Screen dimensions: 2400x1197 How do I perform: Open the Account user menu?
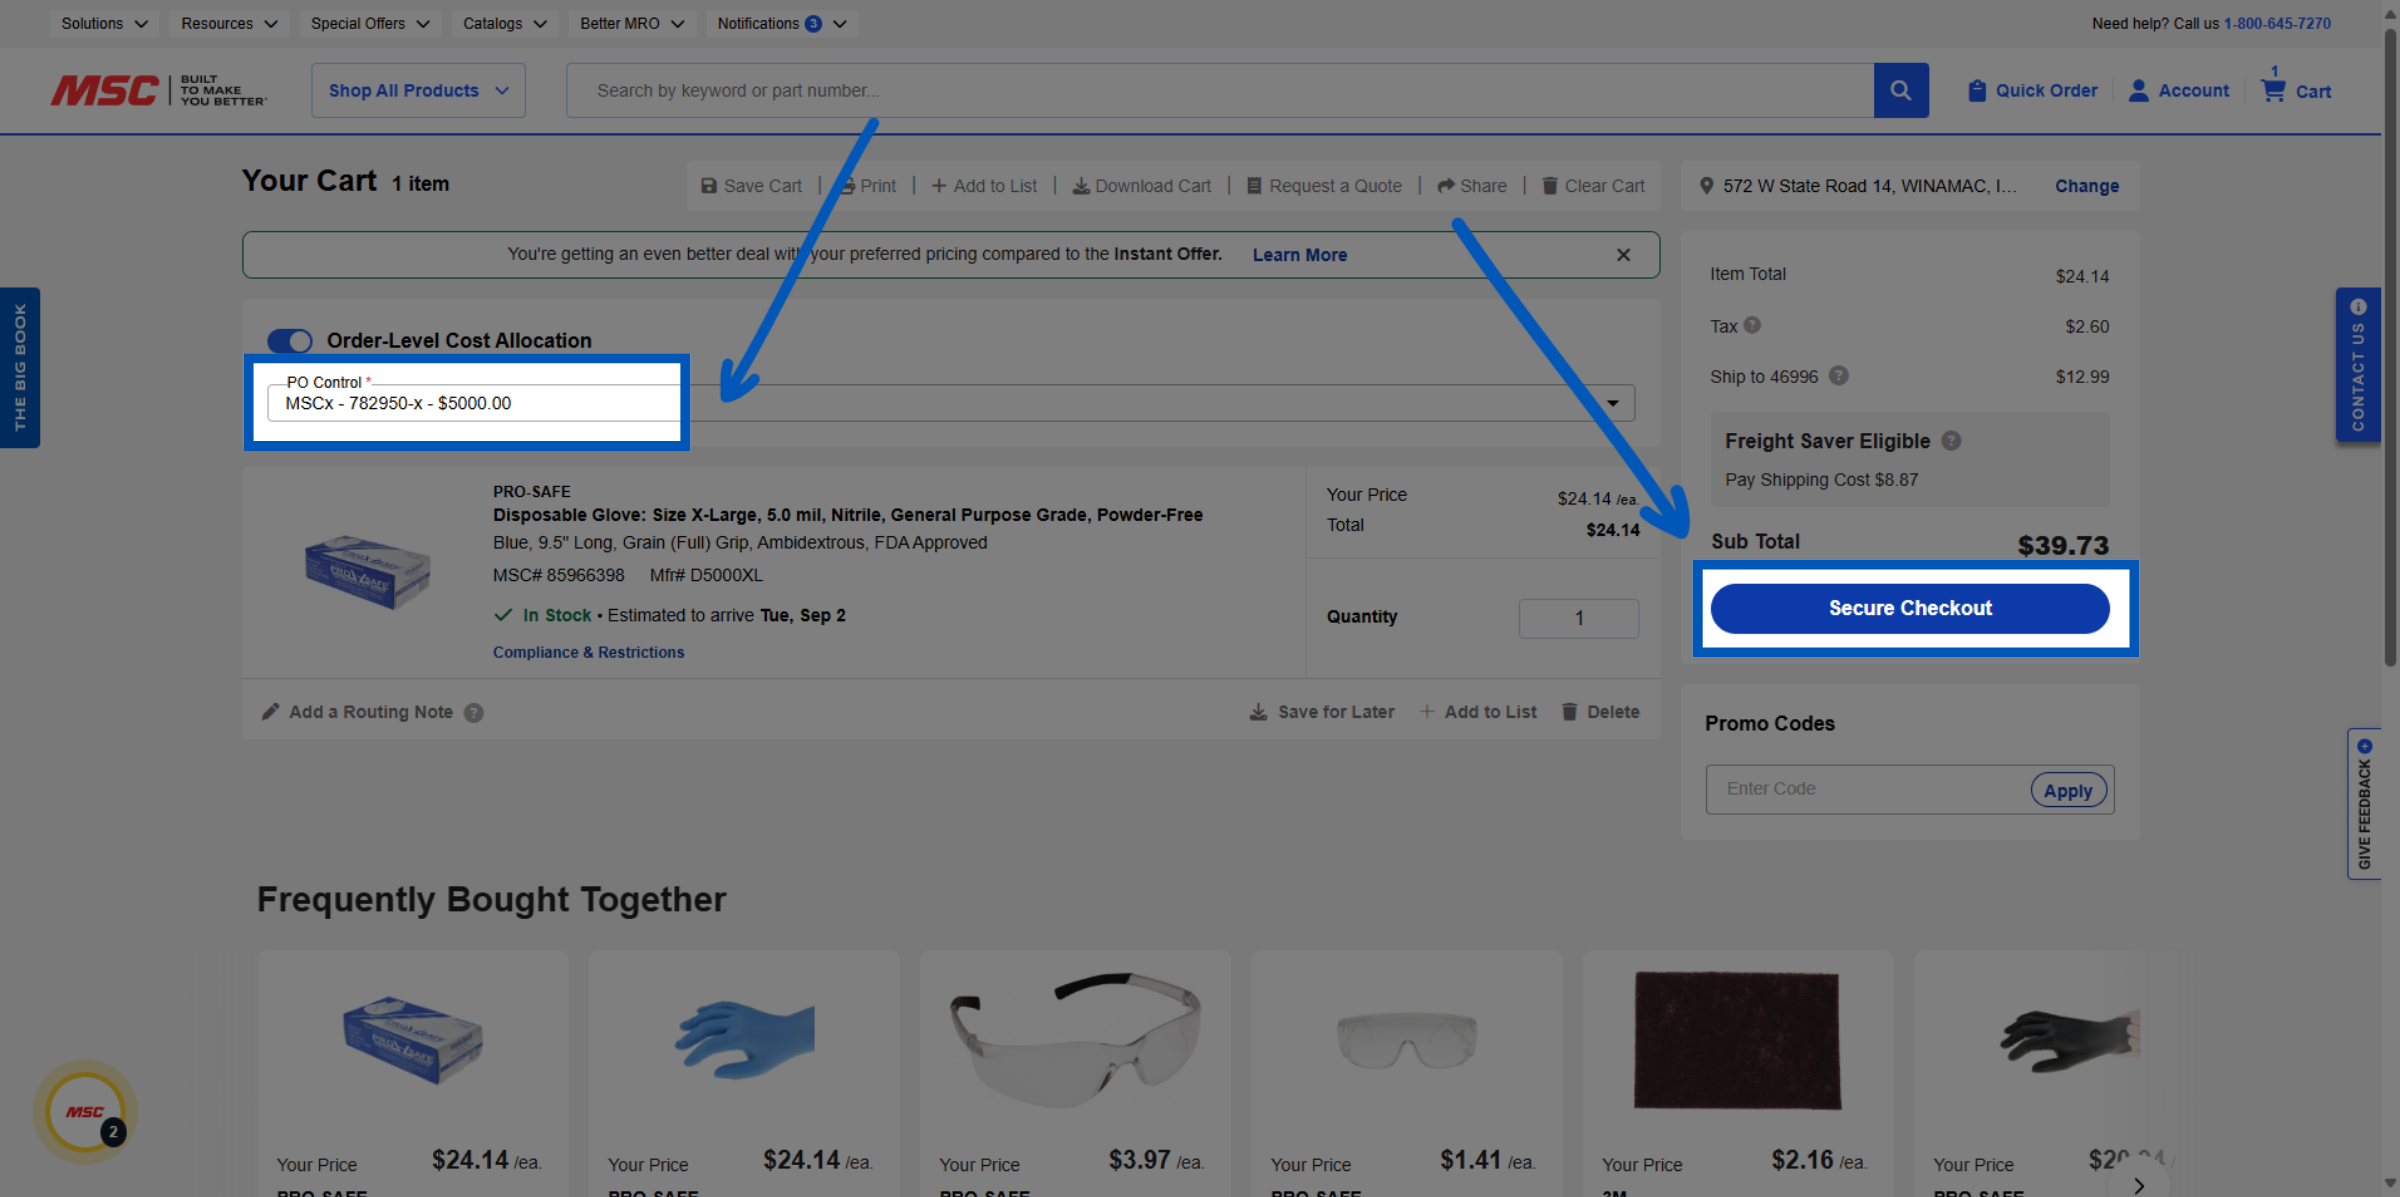[2178, 90]
